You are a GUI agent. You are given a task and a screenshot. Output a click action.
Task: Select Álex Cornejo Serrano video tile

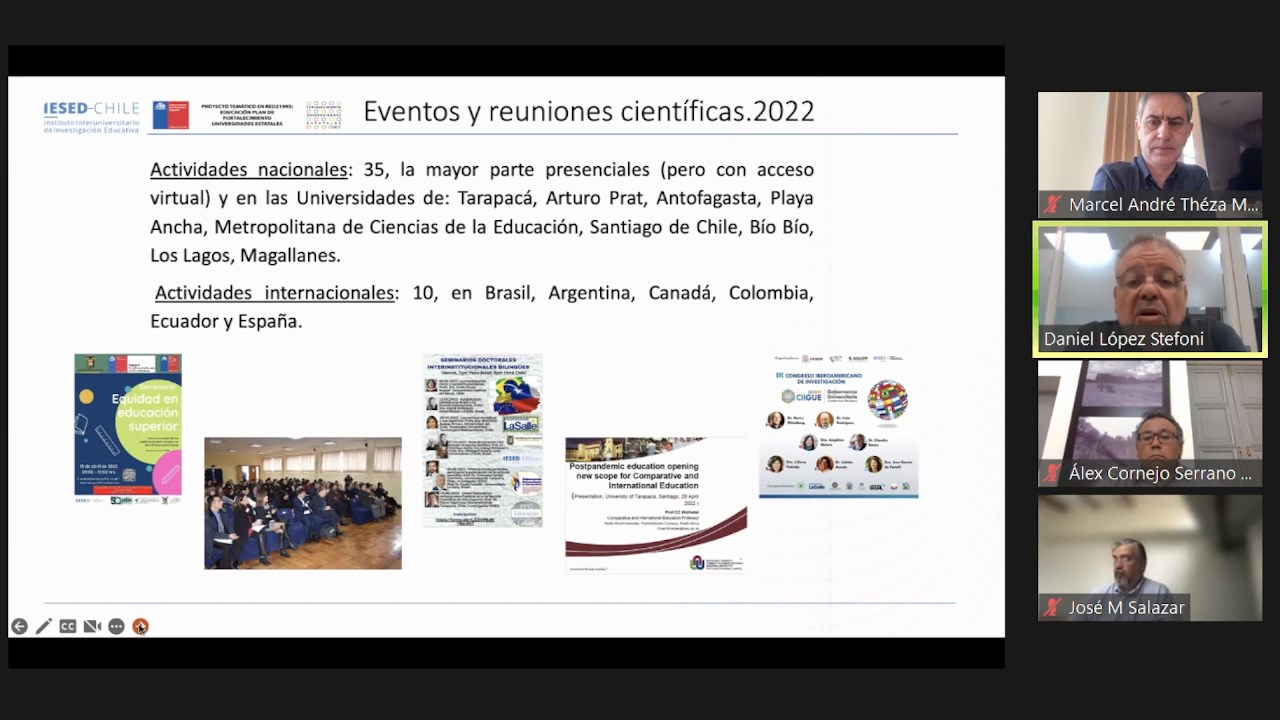pyautogui.click(x=1150, y=423)
